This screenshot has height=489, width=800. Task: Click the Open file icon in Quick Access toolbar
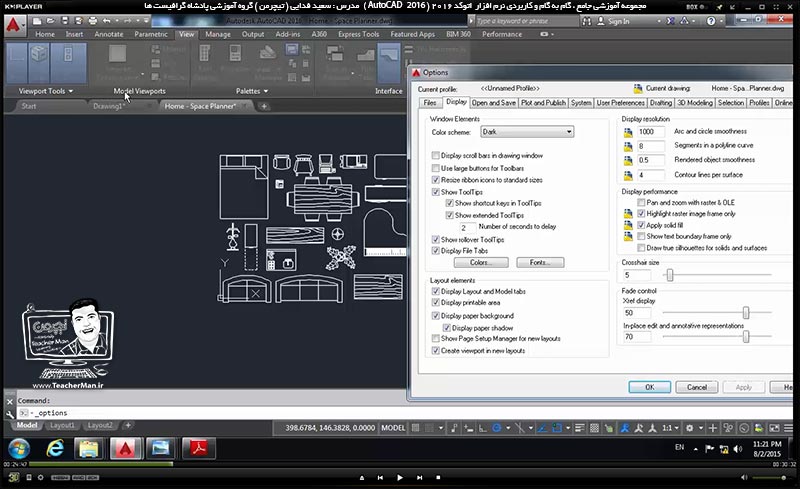tap(51, 21)
